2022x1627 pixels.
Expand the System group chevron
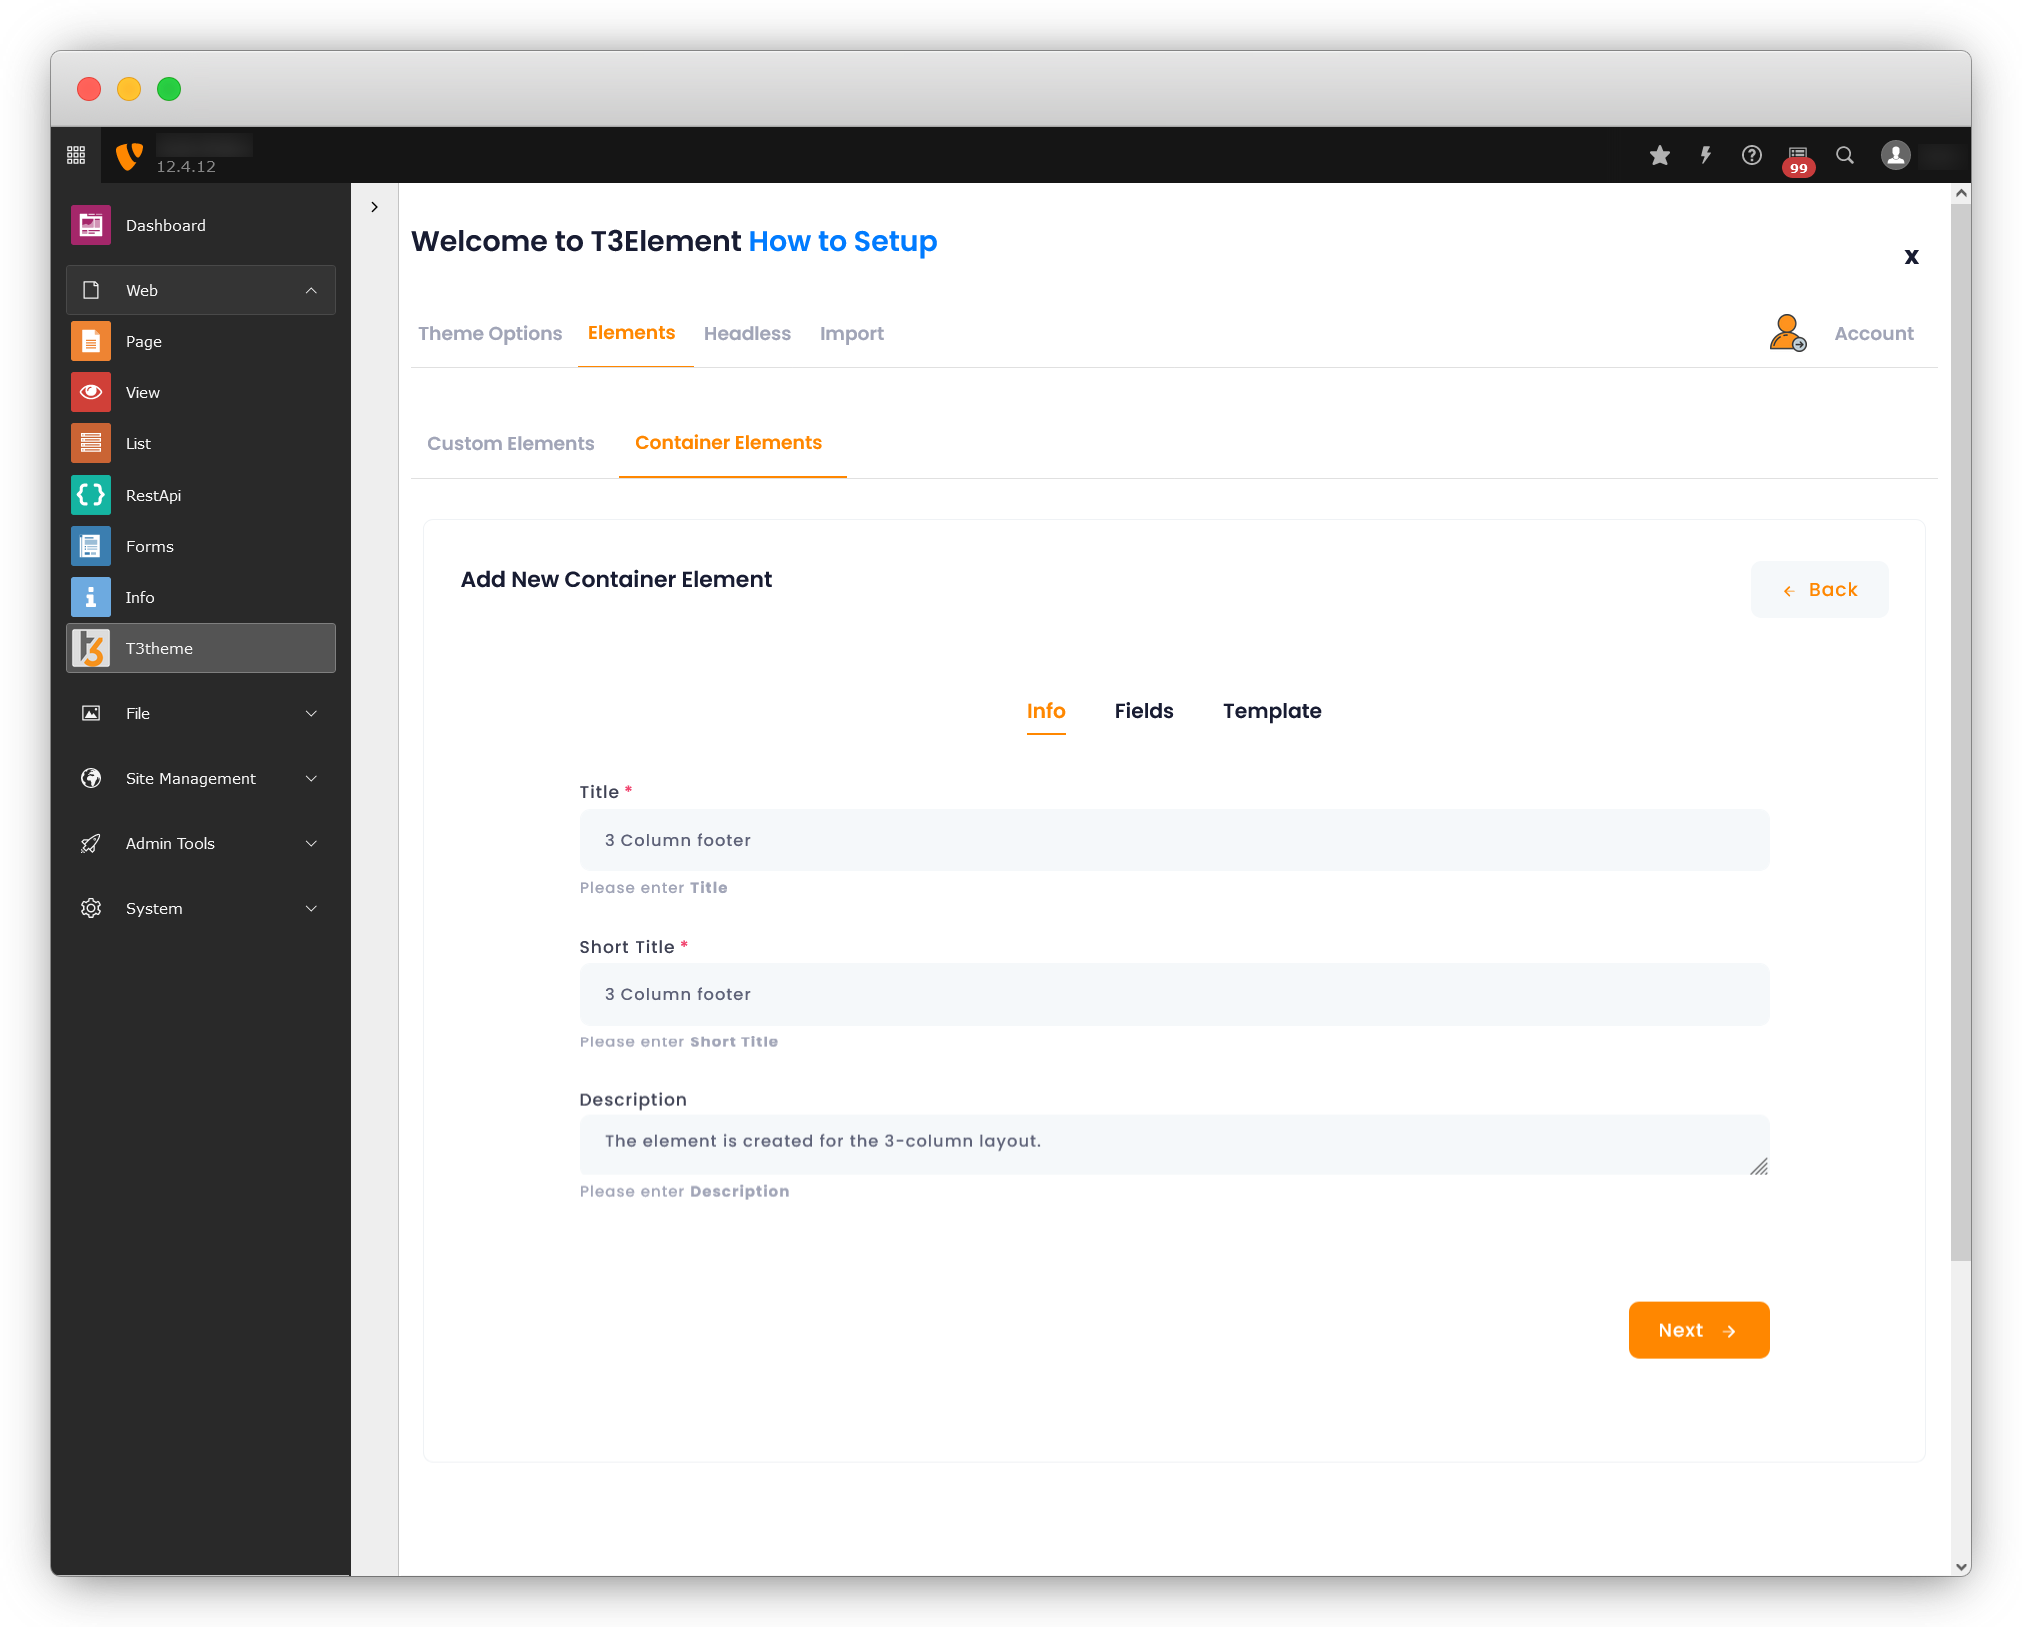[x=311, y=908]
